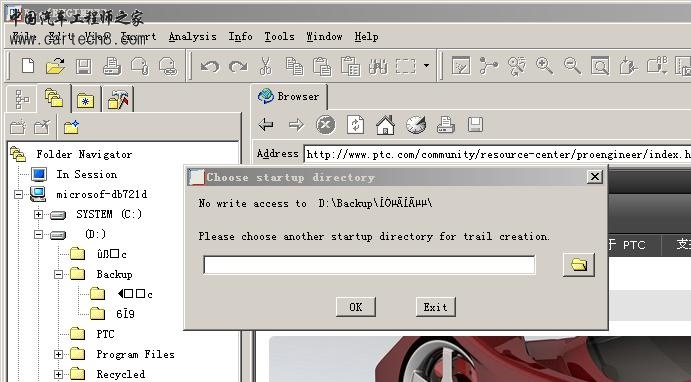This screenshot has height=382, width=691.
Task: Open the Info menu
Action: [x=240, y=37]
